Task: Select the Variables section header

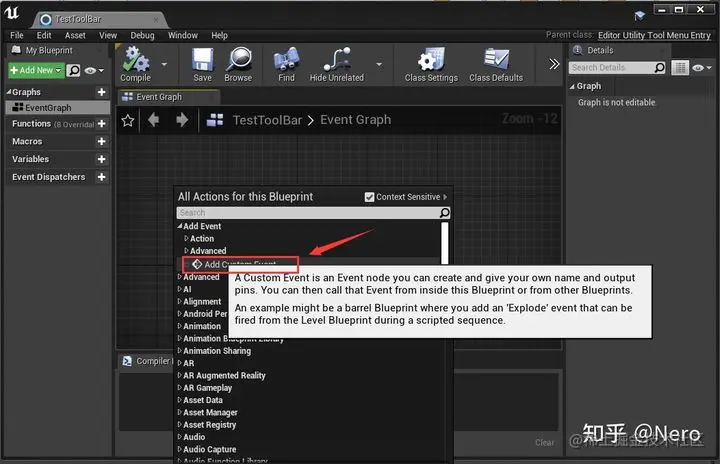Action: [x=30, y=159]
